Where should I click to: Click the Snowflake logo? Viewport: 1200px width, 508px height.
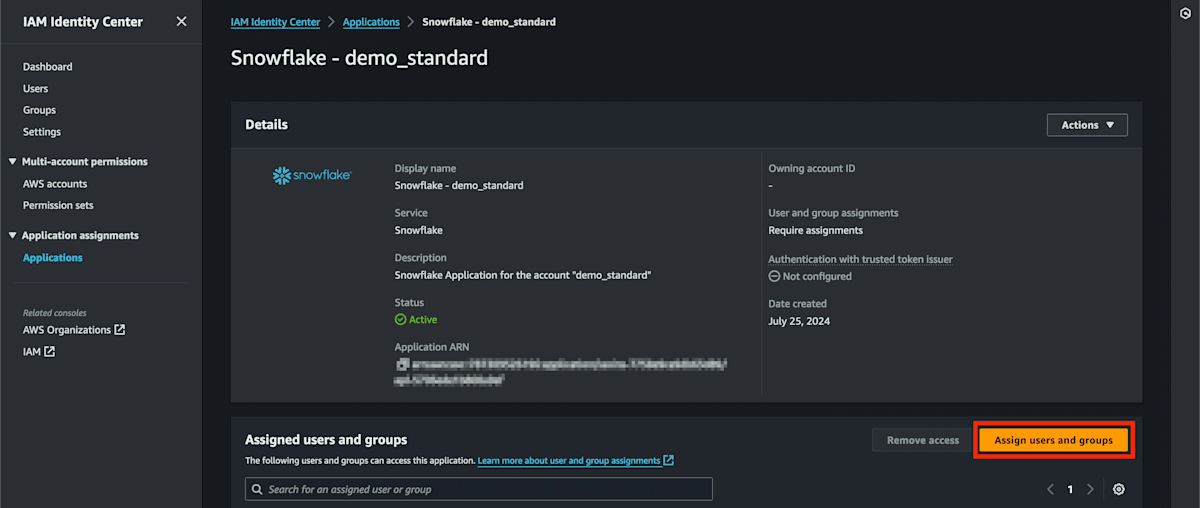pyautogui.click(x=312, y=176)
